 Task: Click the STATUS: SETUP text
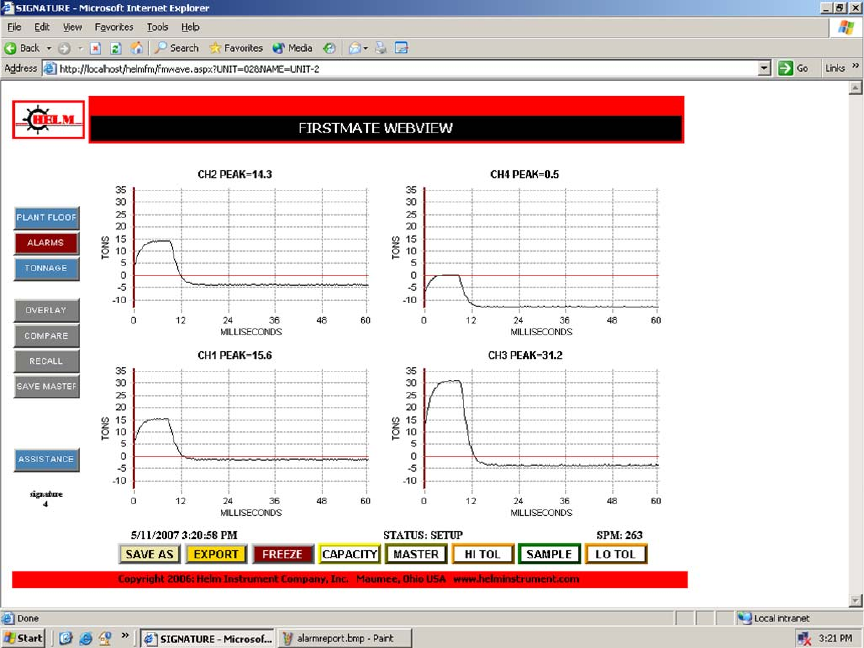[x=423, y=535]
